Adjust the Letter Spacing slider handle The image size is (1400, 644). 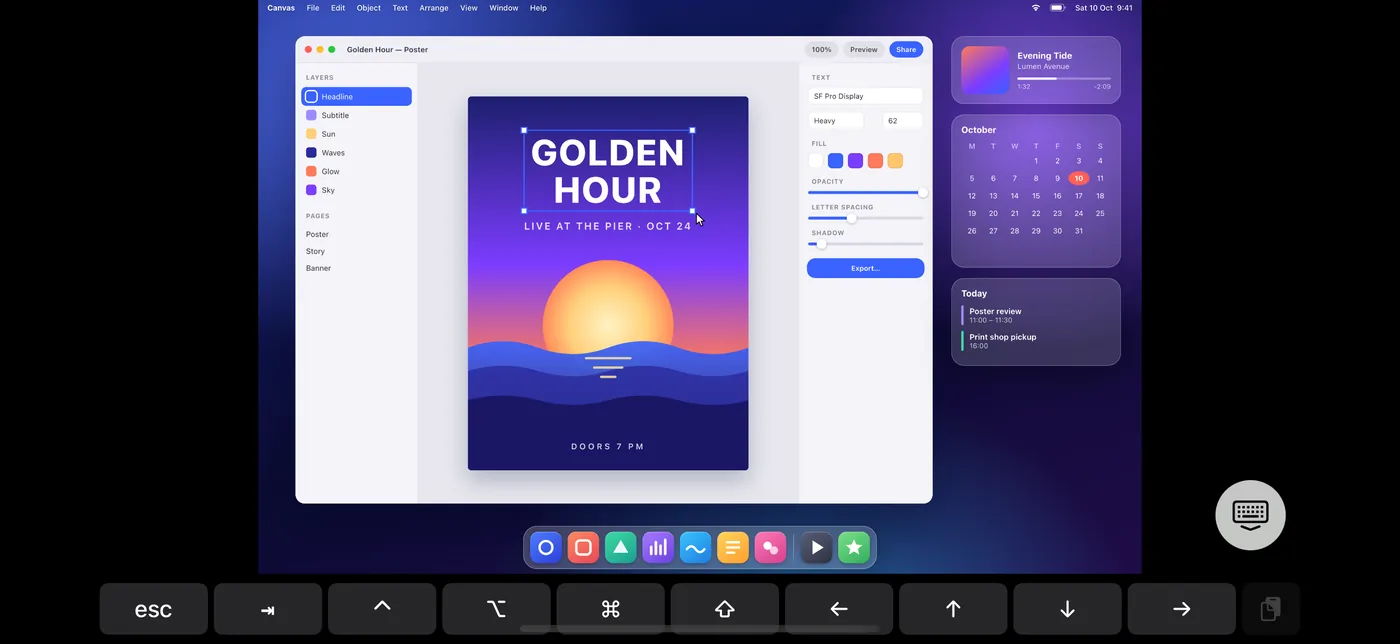click(x=851, y=218)
